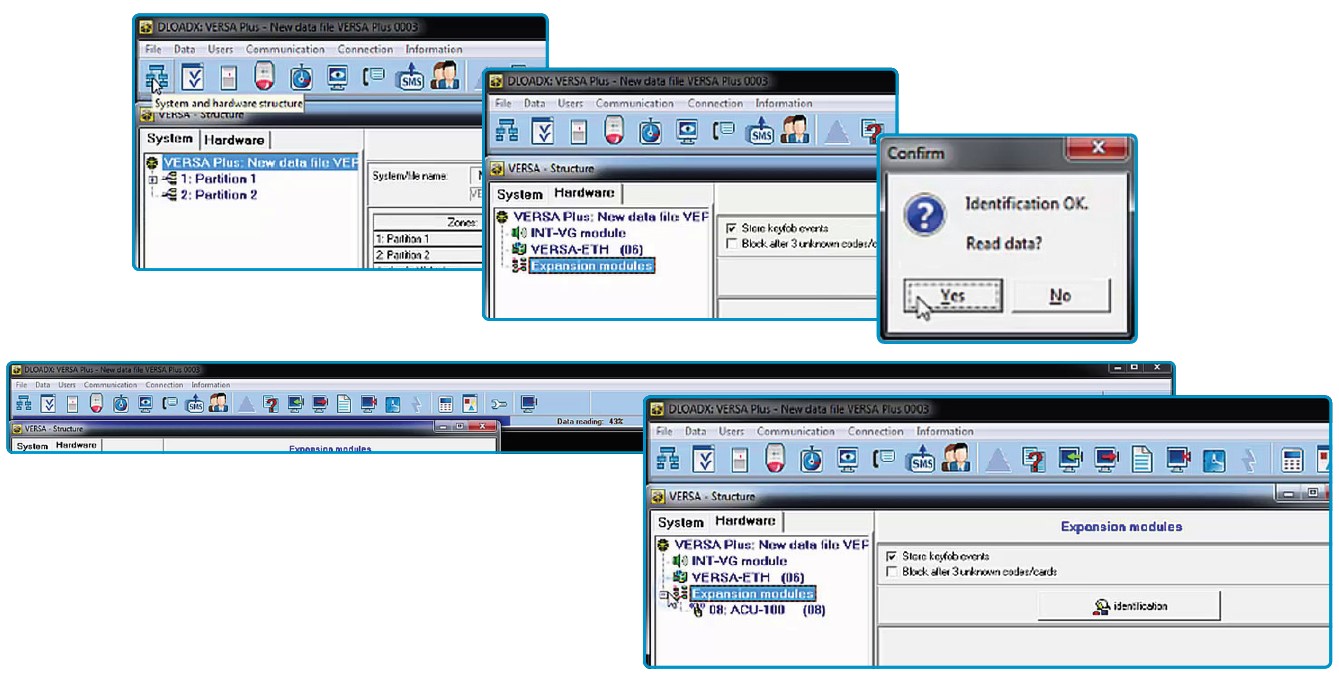This screenshot has width=1339, height=675.
Task: Switch to the Hardware tab above the Partition tree
Action: point(235,140)
